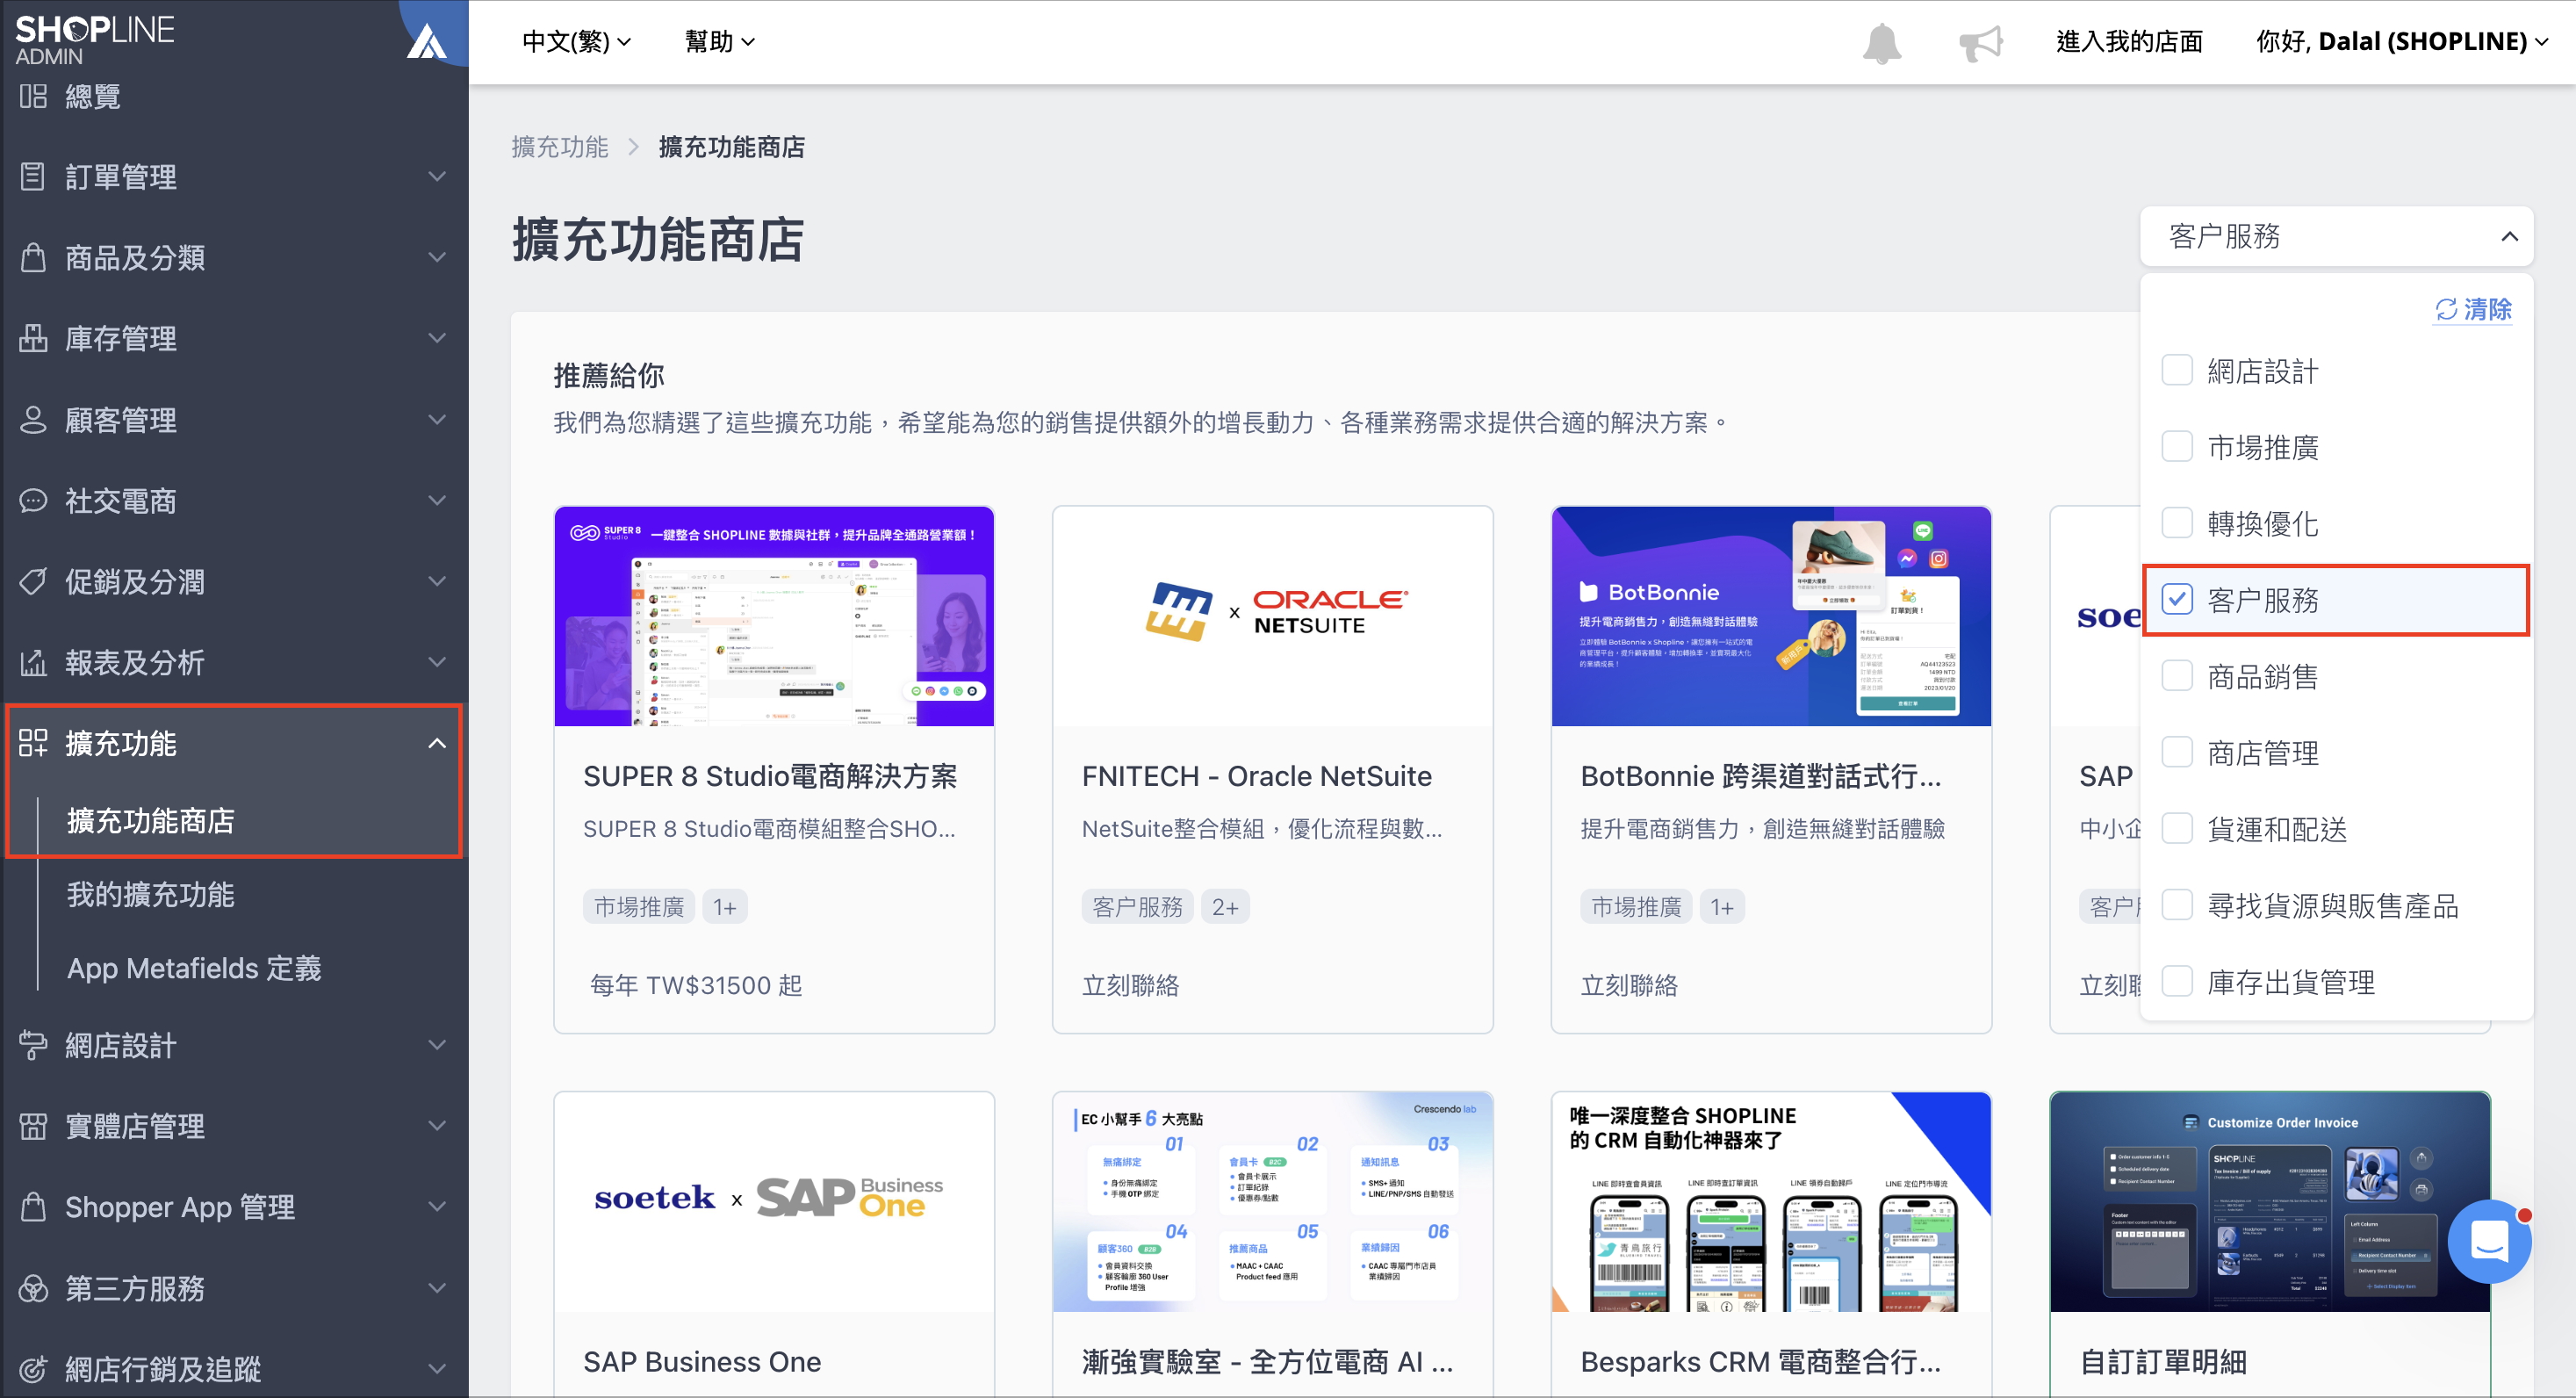Open the announcements megaphone icon
This screenshot has width=2576, height=1398.
[1980, 43]
